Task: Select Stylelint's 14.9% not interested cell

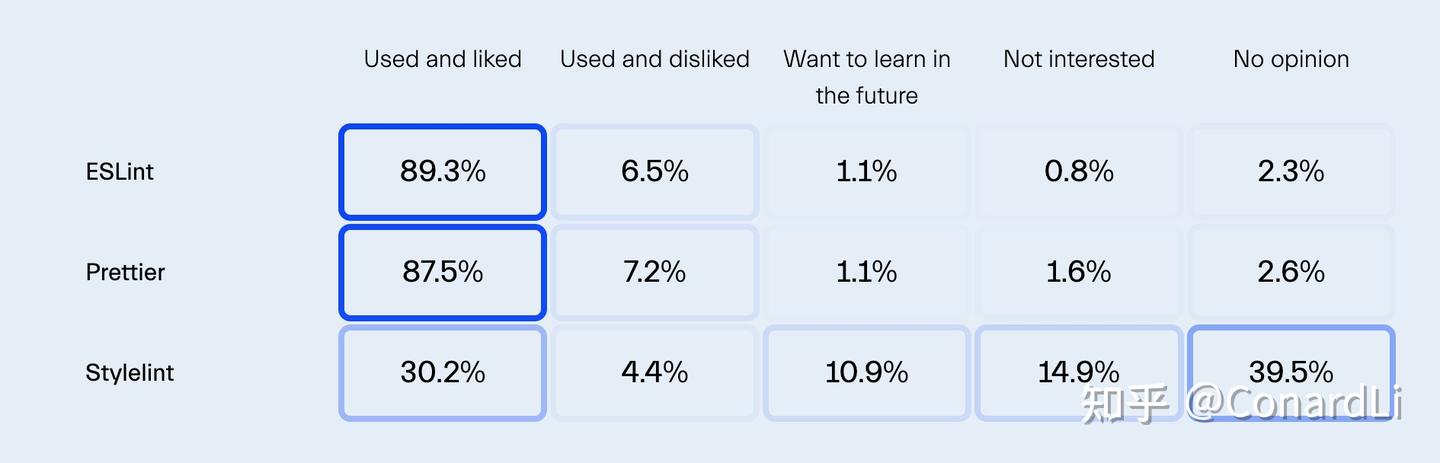Action: [1079, 373]
